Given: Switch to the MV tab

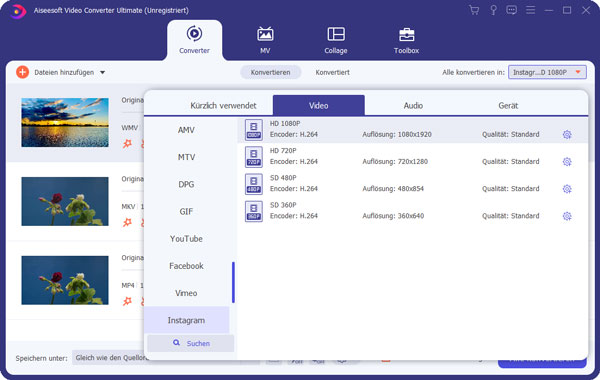Looking at the screenshot, I should [265, 40].
